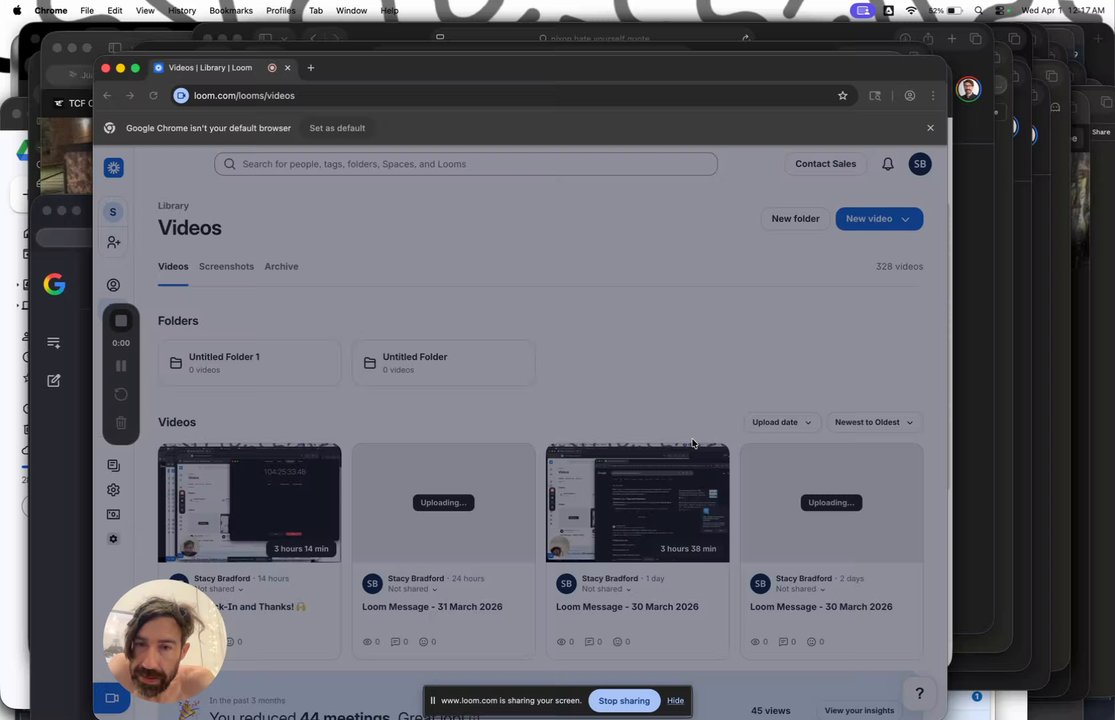Open the Upload date sort dropdown
Viewport: 1115px width, 720px height.
click(781, 422)
